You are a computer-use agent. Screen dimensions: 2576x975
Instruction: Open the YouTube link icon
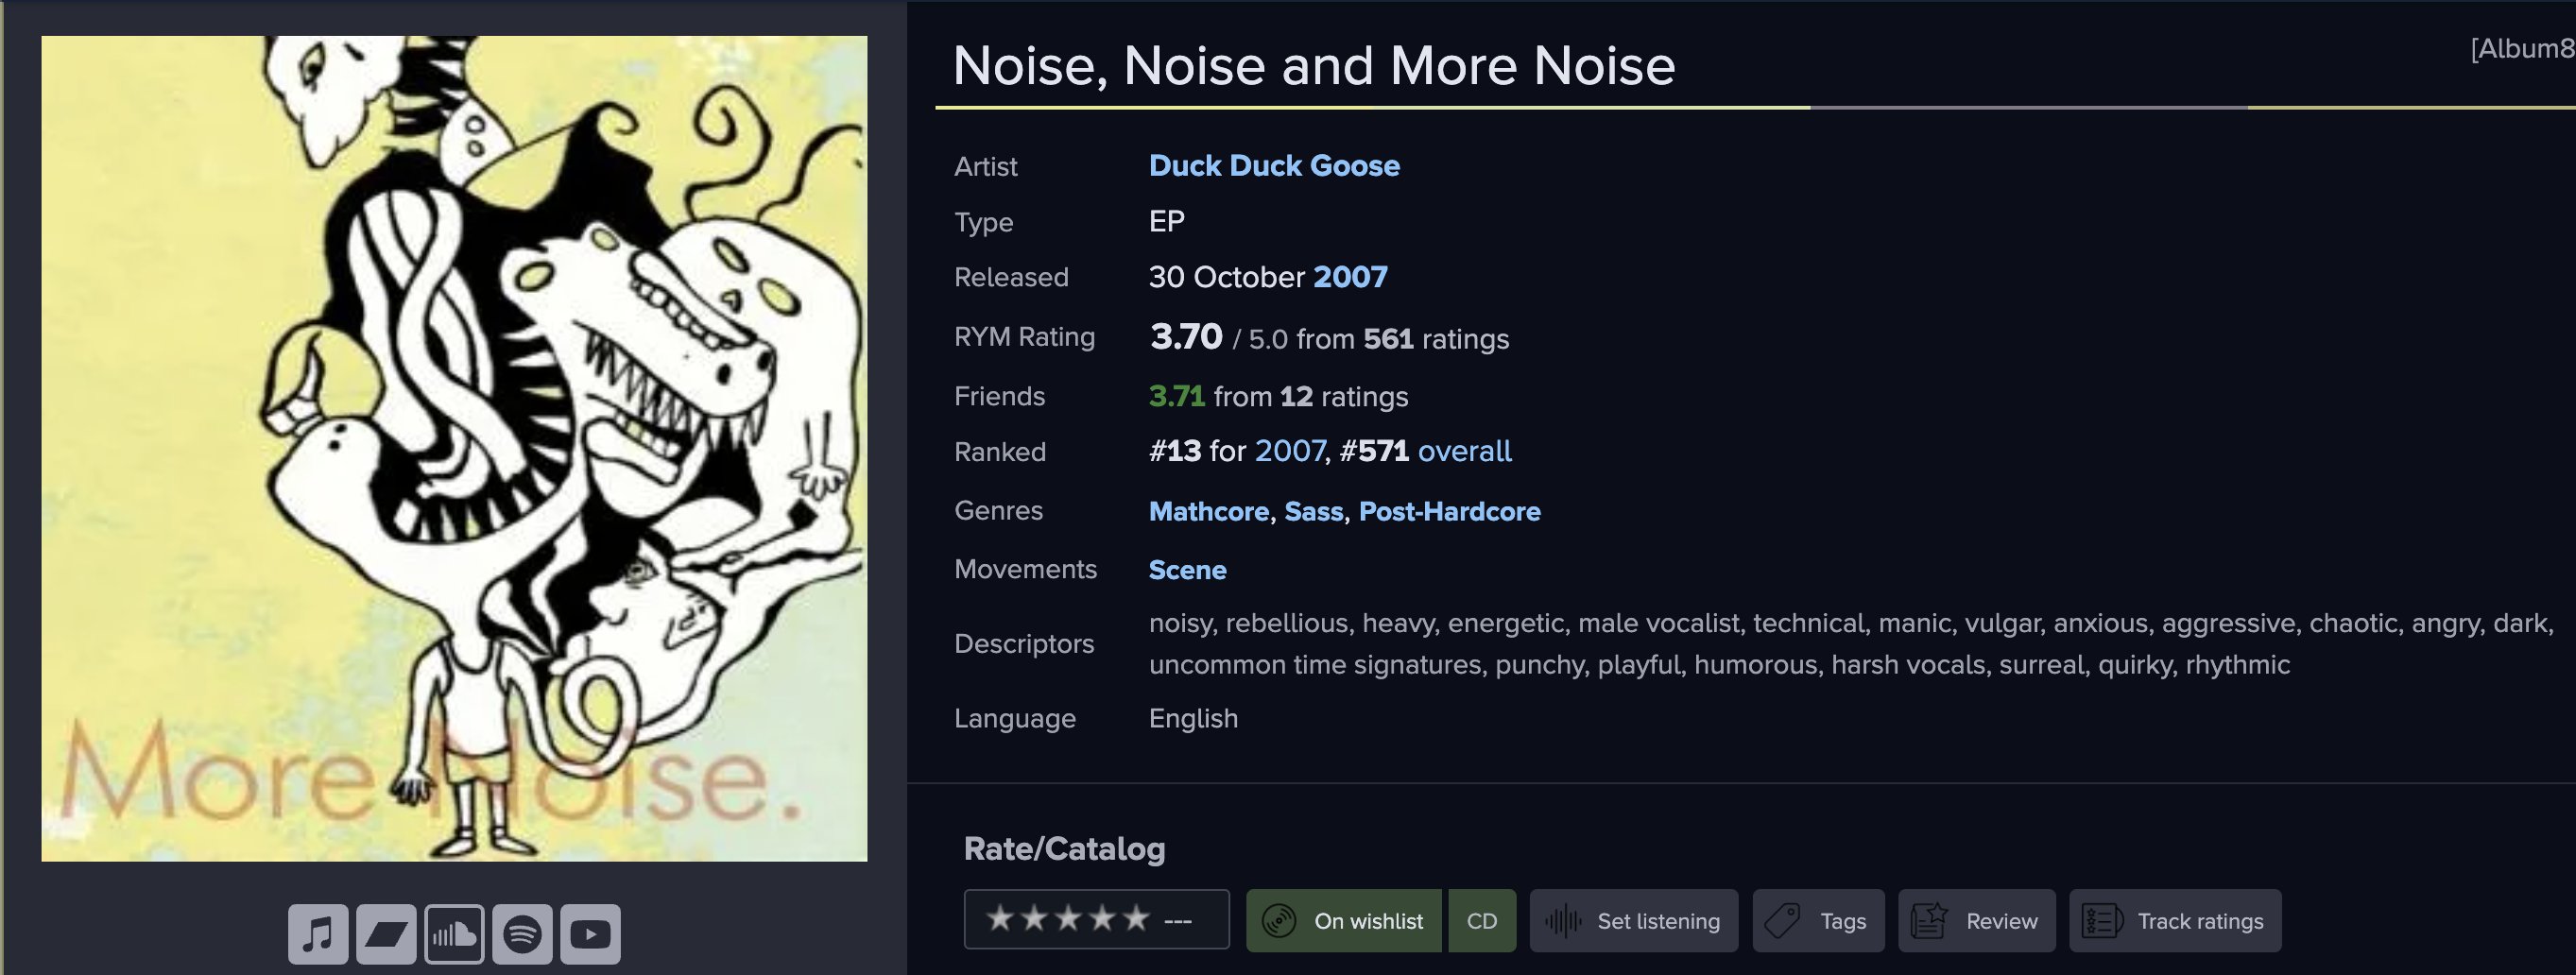590,934
